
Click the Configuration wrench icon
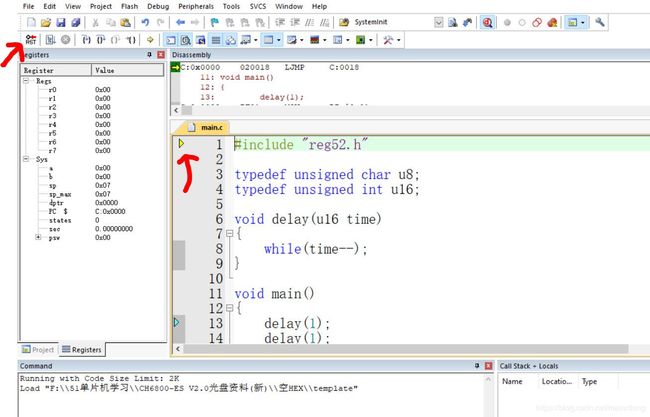(x=599, y=22)
